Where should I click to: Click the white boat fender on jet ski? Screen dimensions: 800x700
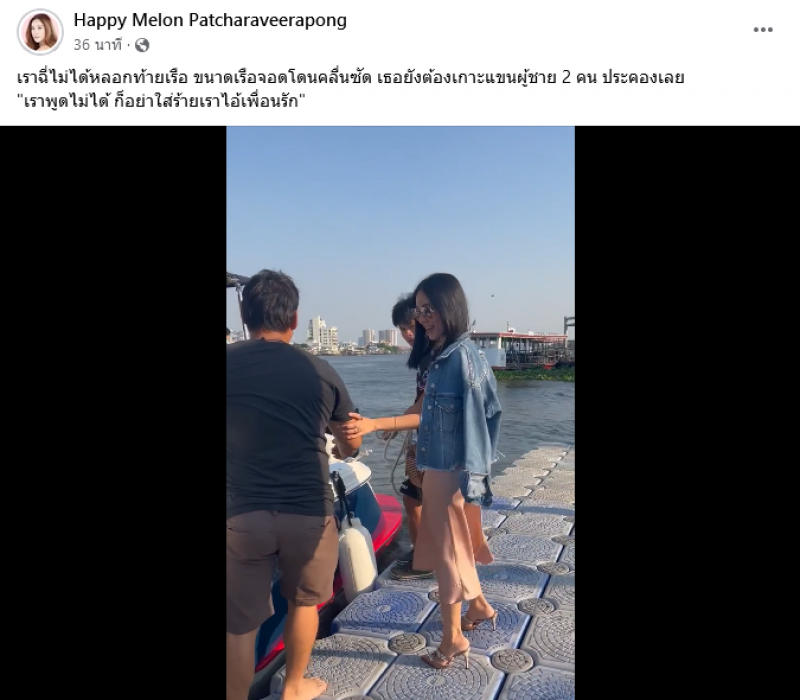coord(358,556)
